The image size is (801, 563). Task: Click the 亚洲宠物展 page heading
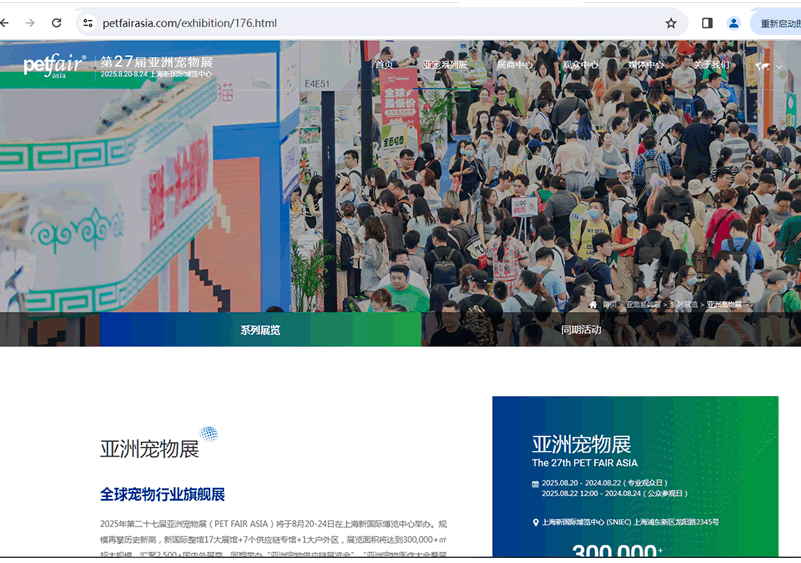click(150, 449)
